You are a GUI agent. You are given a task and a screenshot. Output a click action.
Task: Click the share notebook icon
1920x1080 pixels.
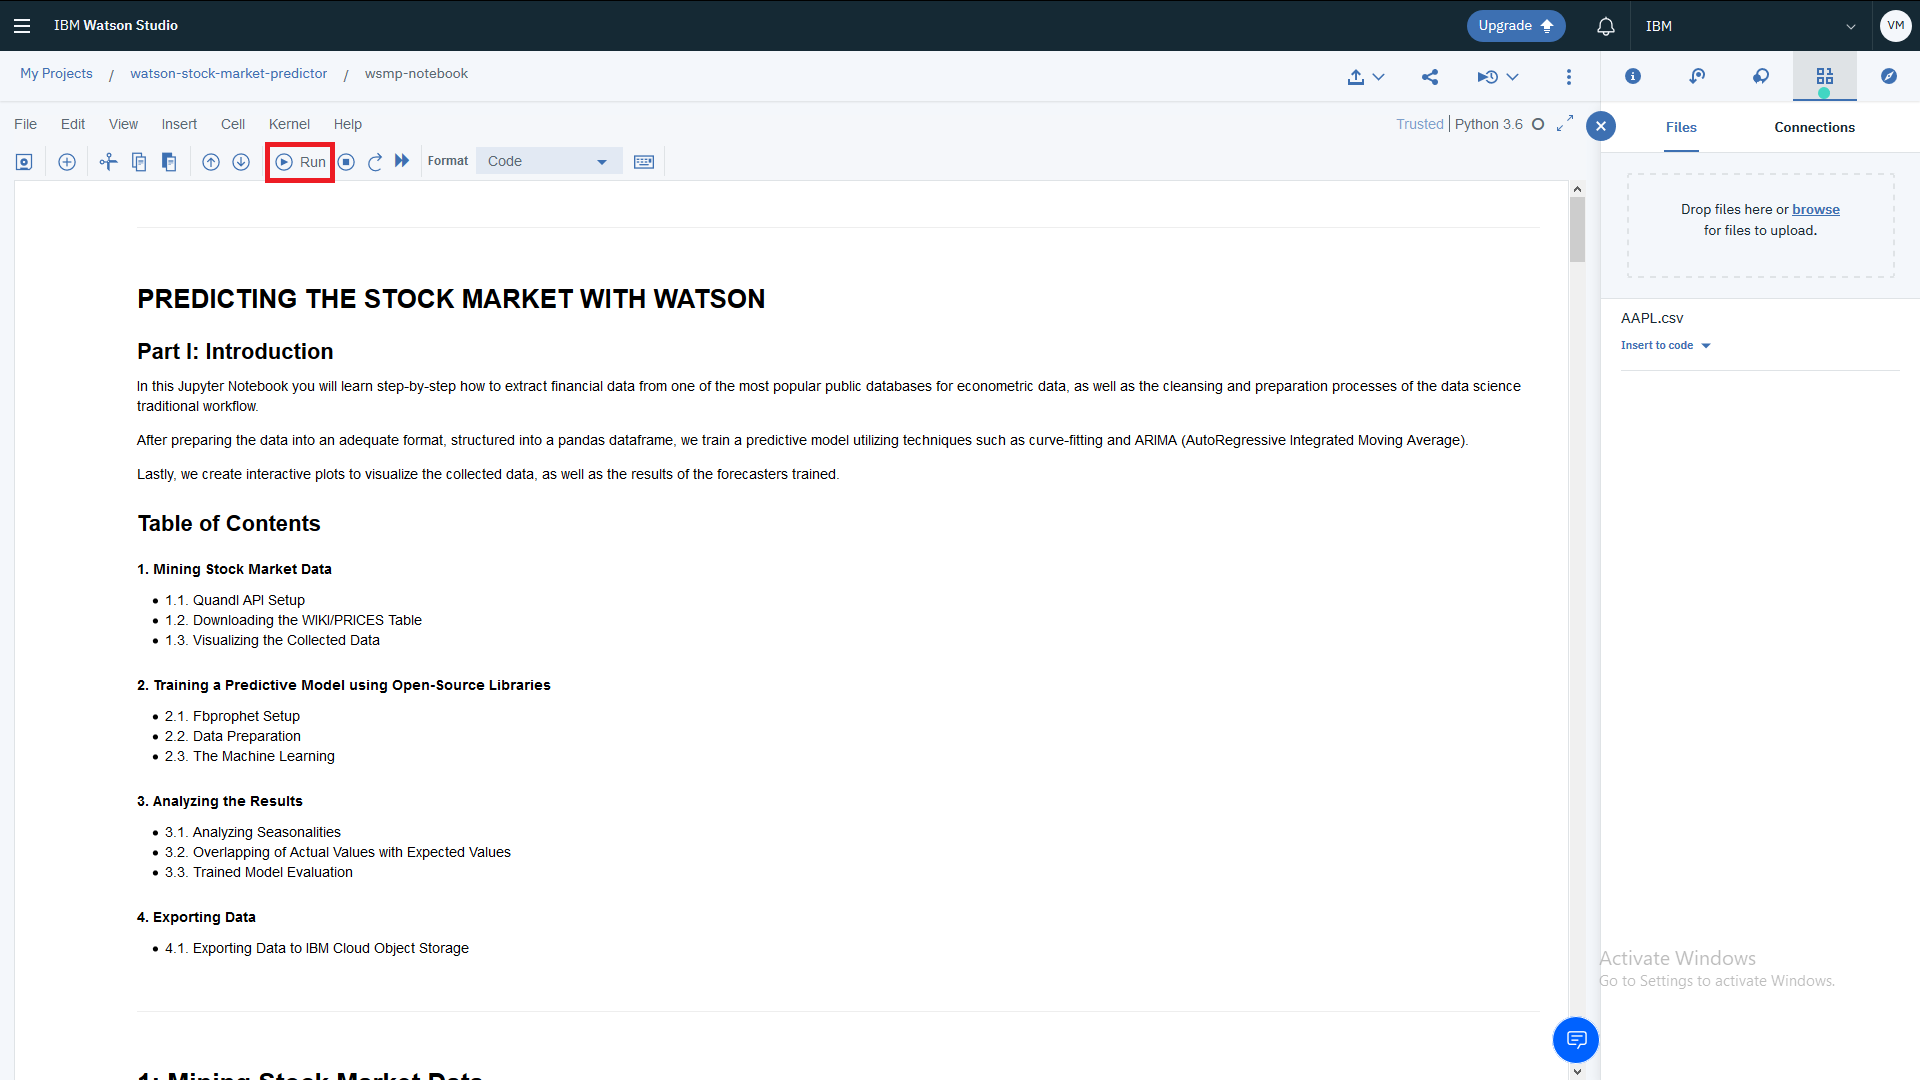1430,77
